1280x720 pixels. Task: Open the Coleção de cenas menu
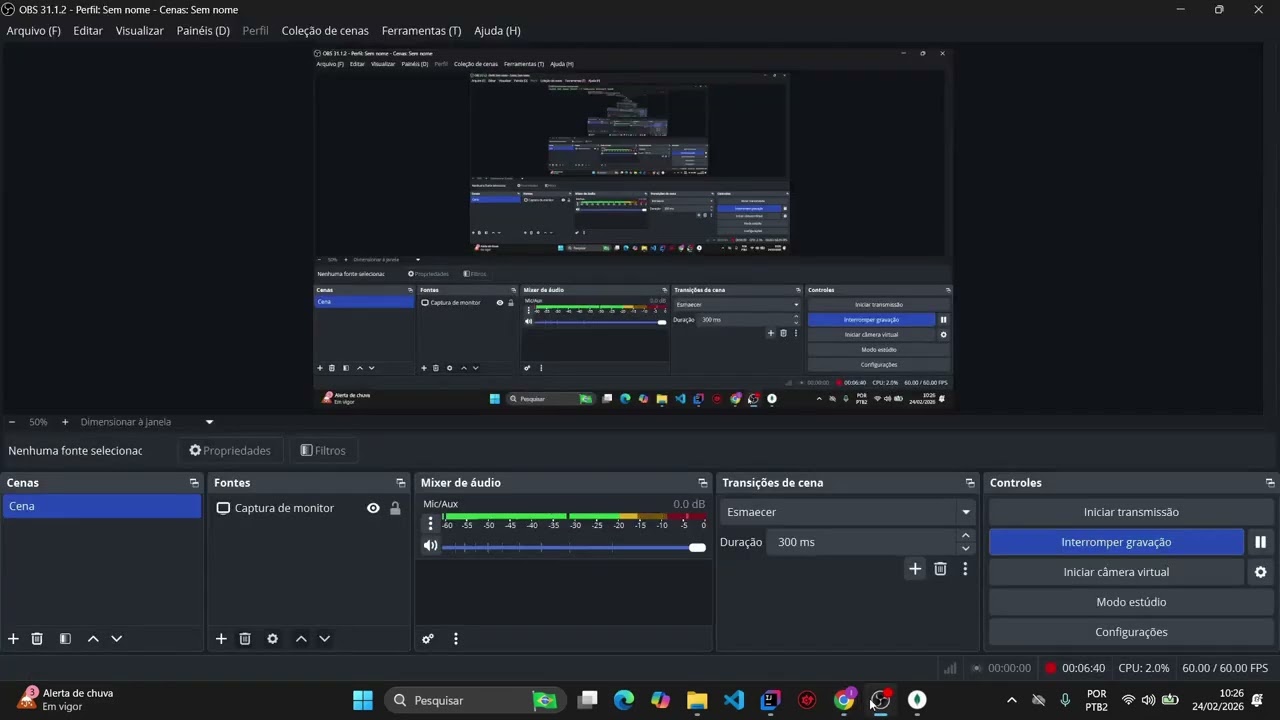pos(325,30)
